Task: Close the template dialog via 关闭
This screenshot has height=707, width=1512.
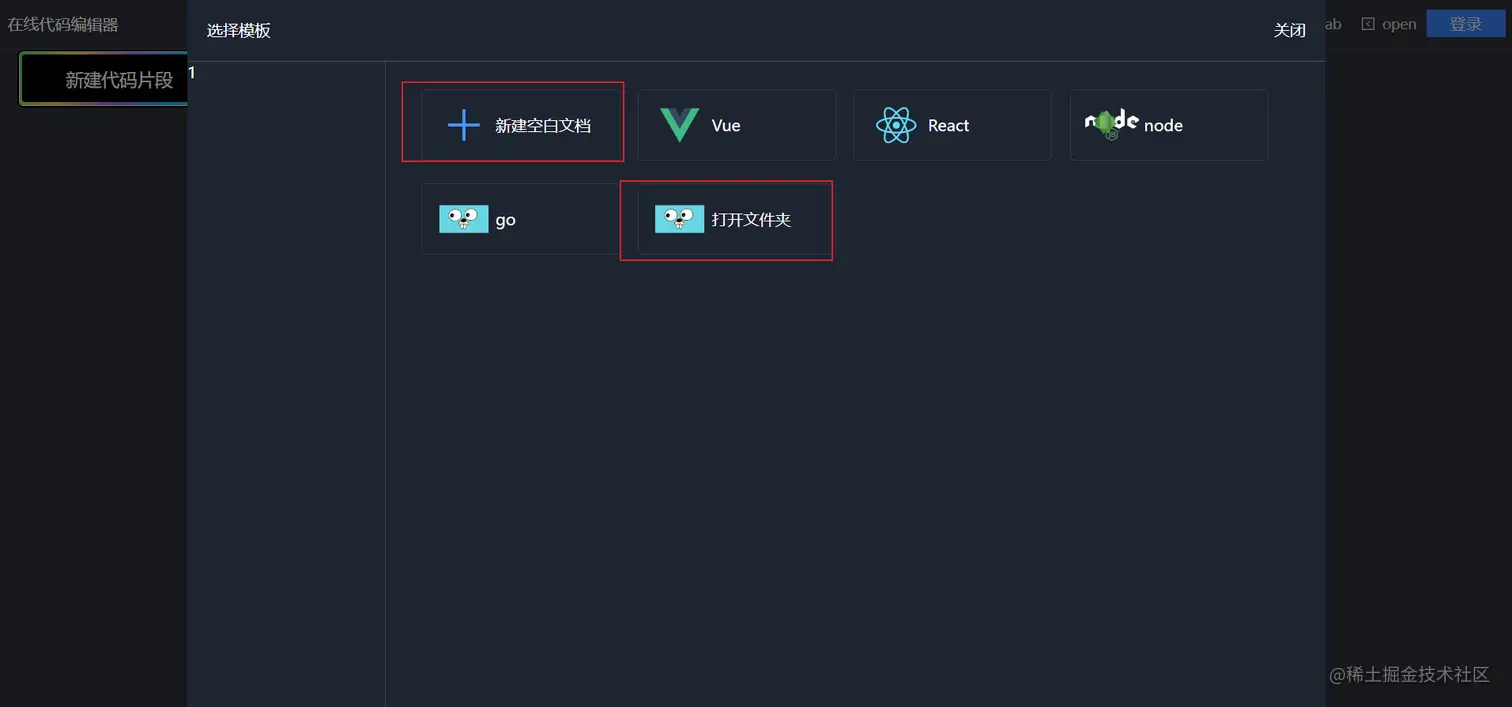Action: click(x=1289, y=30)
